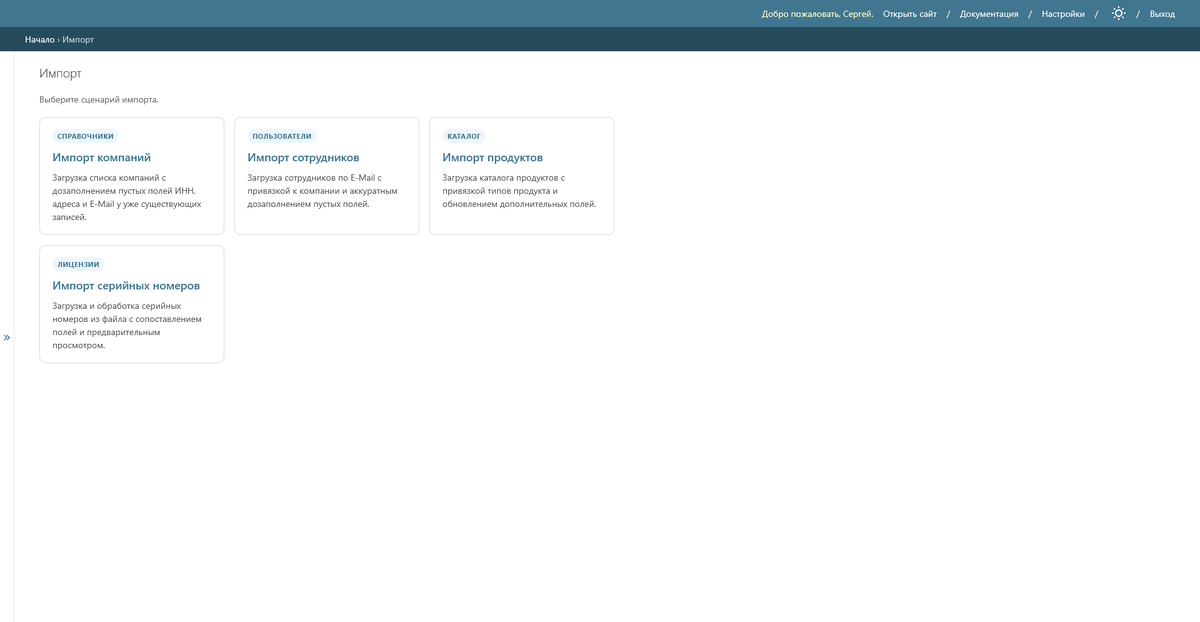The width and height of the screenshot is (1200, 622).
Task: Click the КАТАЛОГ tag badge
Action: 464,136
